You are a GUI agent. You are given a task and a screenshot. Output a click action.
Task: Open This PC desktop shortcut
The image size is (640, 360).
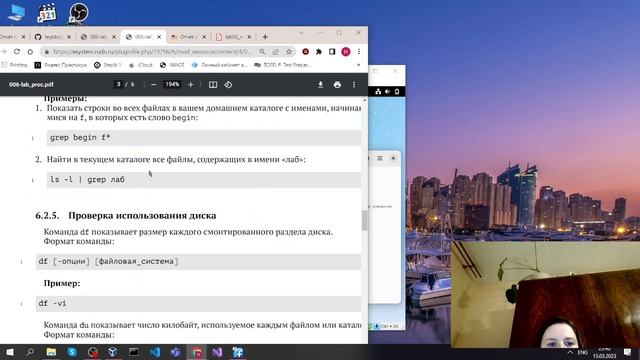16,12
